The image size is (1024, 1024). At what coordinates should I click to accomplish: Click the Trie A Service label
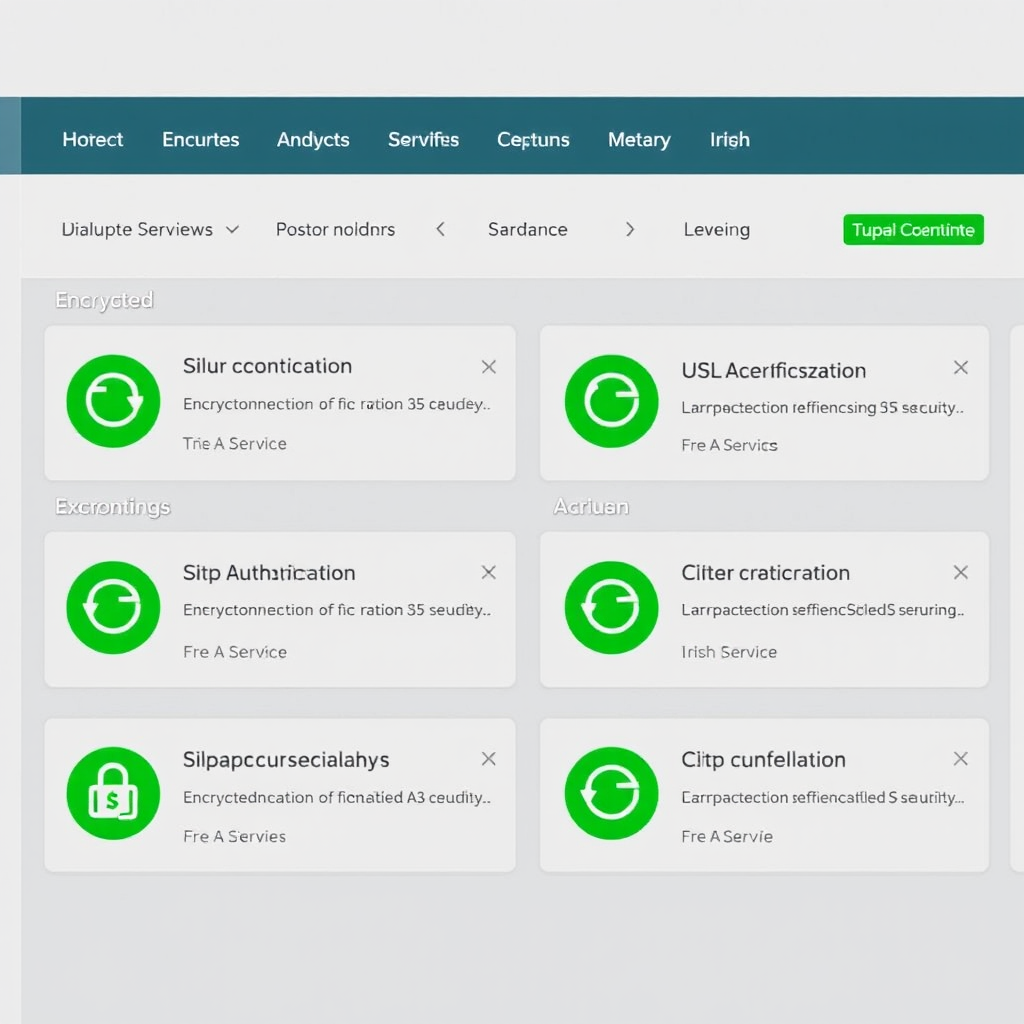pyautogui.click(x=234, y=443)
